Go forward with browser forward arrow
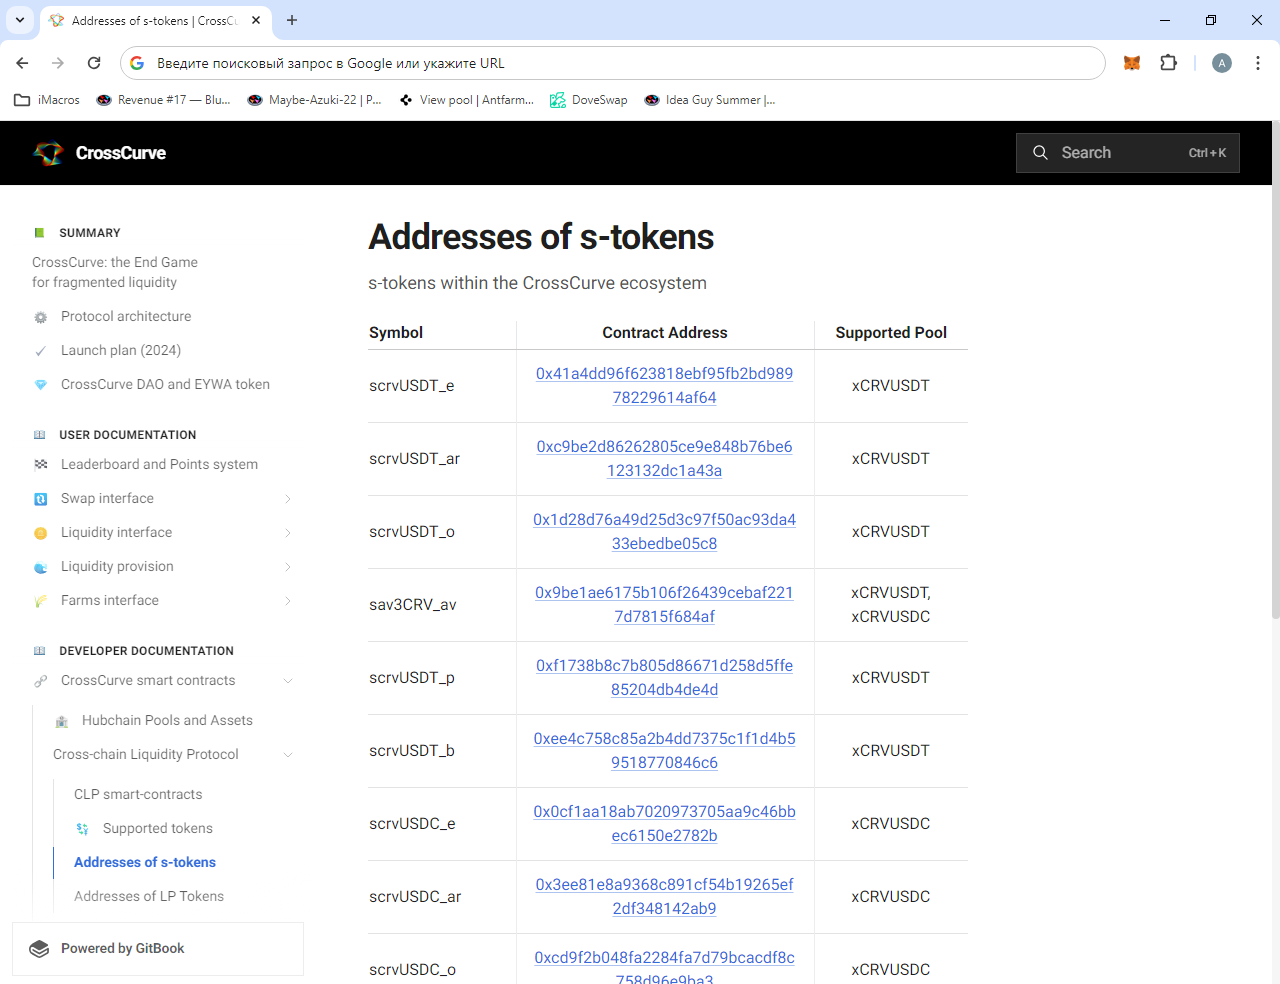The height and width of the screenshot is (984, 1280). (x=58, y=63)
